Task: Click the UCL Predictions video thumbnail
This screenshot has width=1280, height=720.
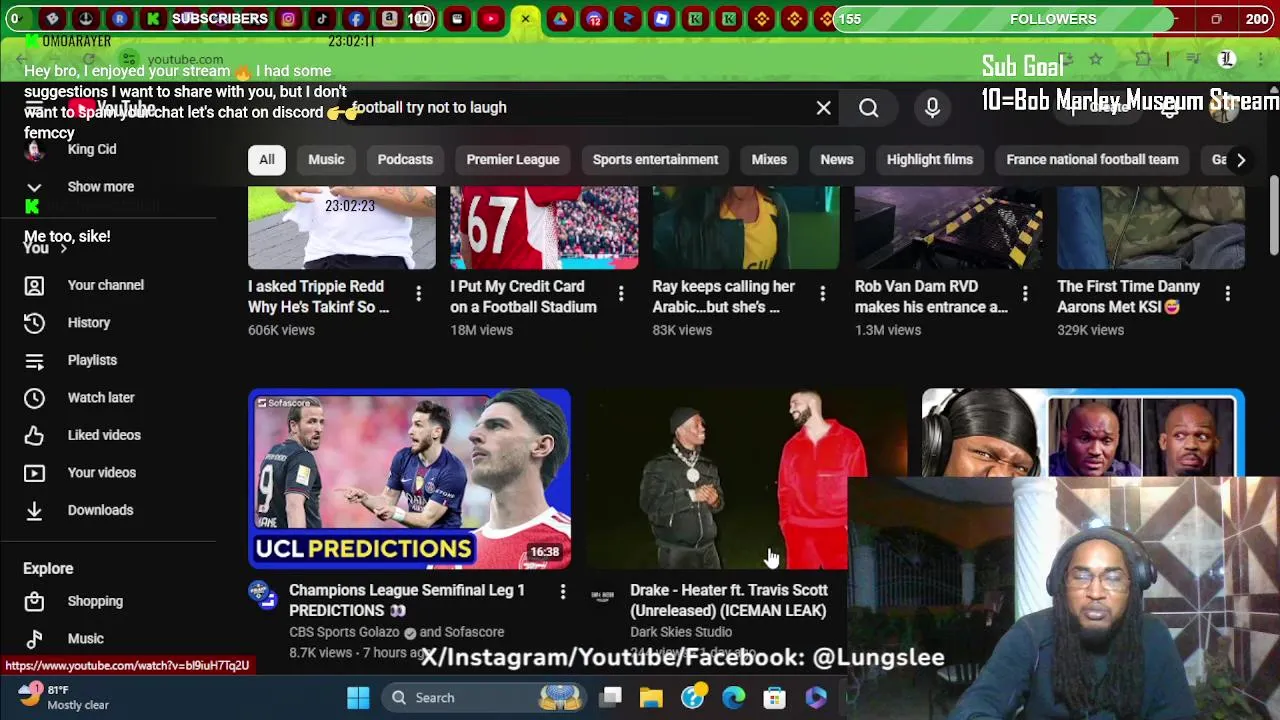Action: [x=409, y=479]
